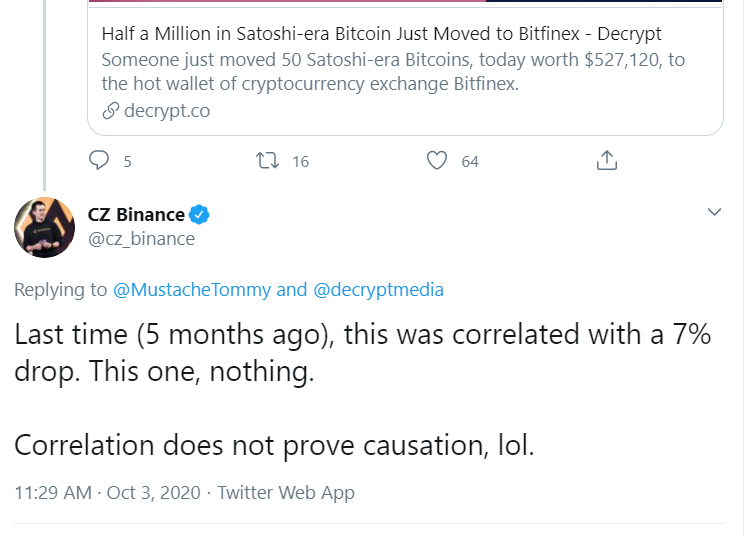Click the decrypt.co domain text
The image size is (753, 536).
[x=166, y=111]
